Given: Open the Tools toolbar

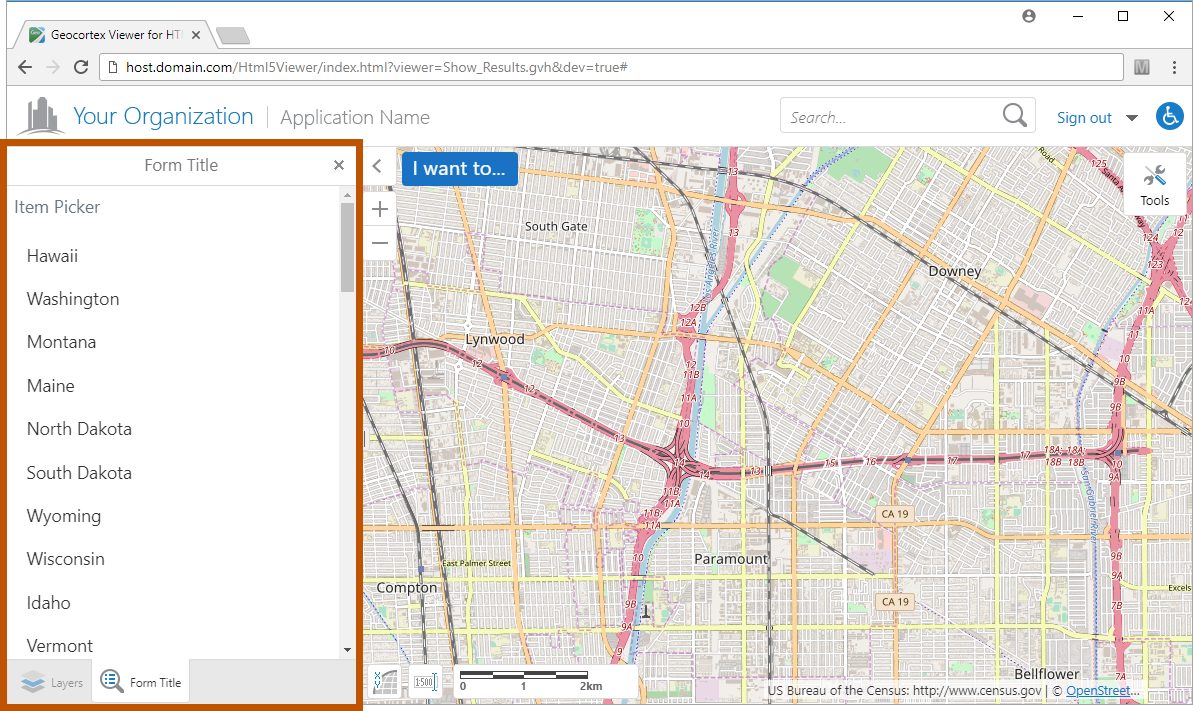Looking at the screenshot, I should pos(1154,184).
